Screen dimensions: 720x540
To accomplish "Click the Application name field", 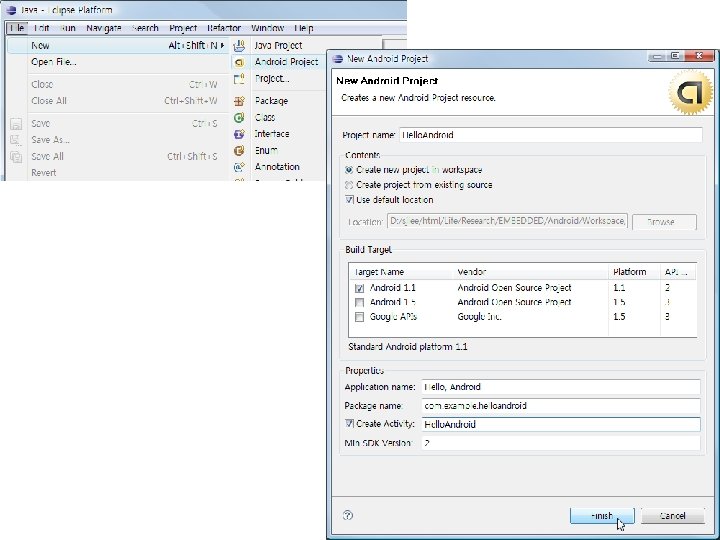I will tap(561, 387).
